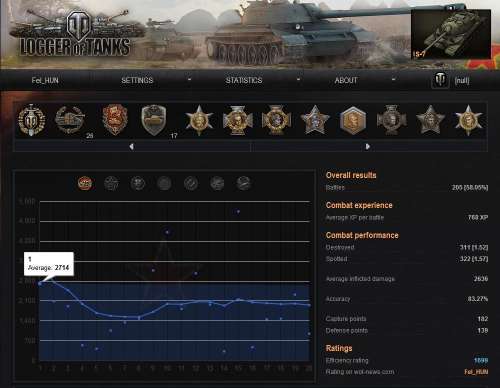Click the Spotted value 322 [1.57]
500x388 pixels.
point(474,259)
